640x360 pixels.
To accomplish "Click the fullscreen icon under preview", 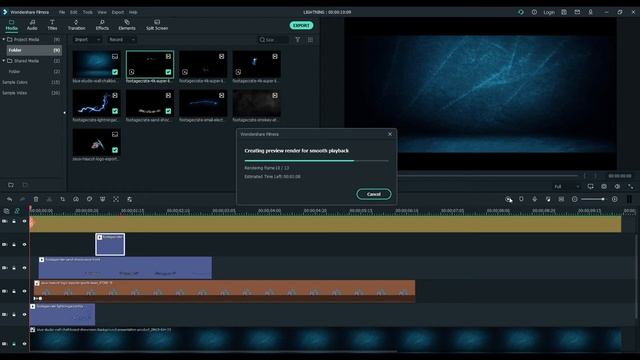I will click(x=631, y=187).
